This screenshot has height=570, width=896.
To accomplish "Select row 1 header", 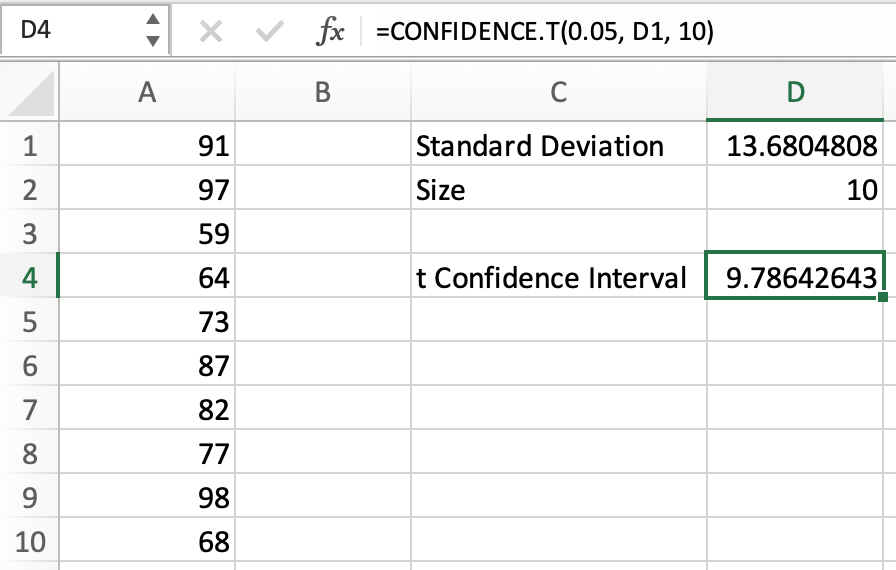I will click(29, 146).
